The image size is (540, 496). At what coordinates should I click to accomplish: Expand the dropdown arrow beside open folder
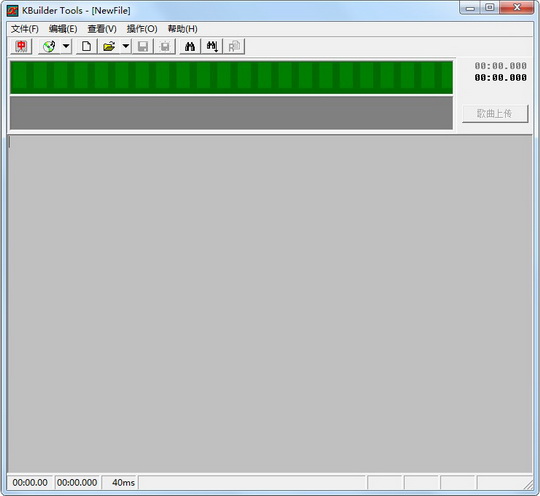(126, 46)
